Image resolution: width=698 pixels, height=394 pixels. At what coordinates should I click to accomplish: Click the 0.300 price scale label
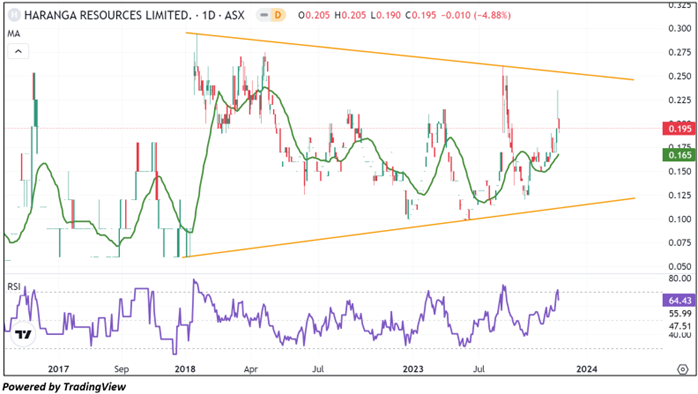click(680, 28)
